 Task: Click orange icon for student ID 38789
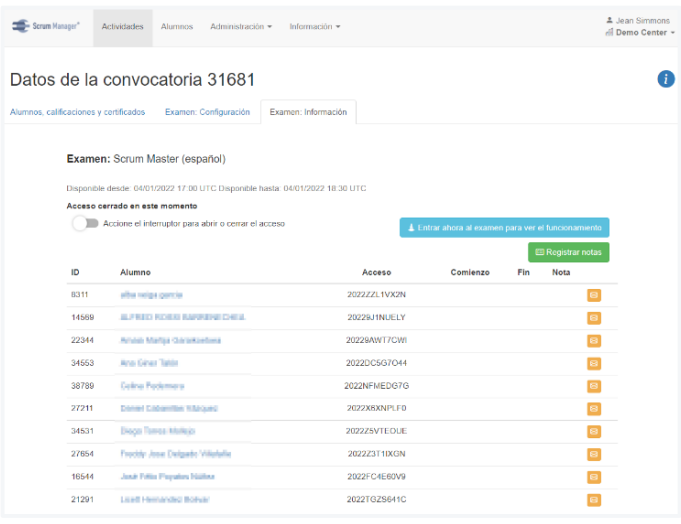(x=593, y=386)
